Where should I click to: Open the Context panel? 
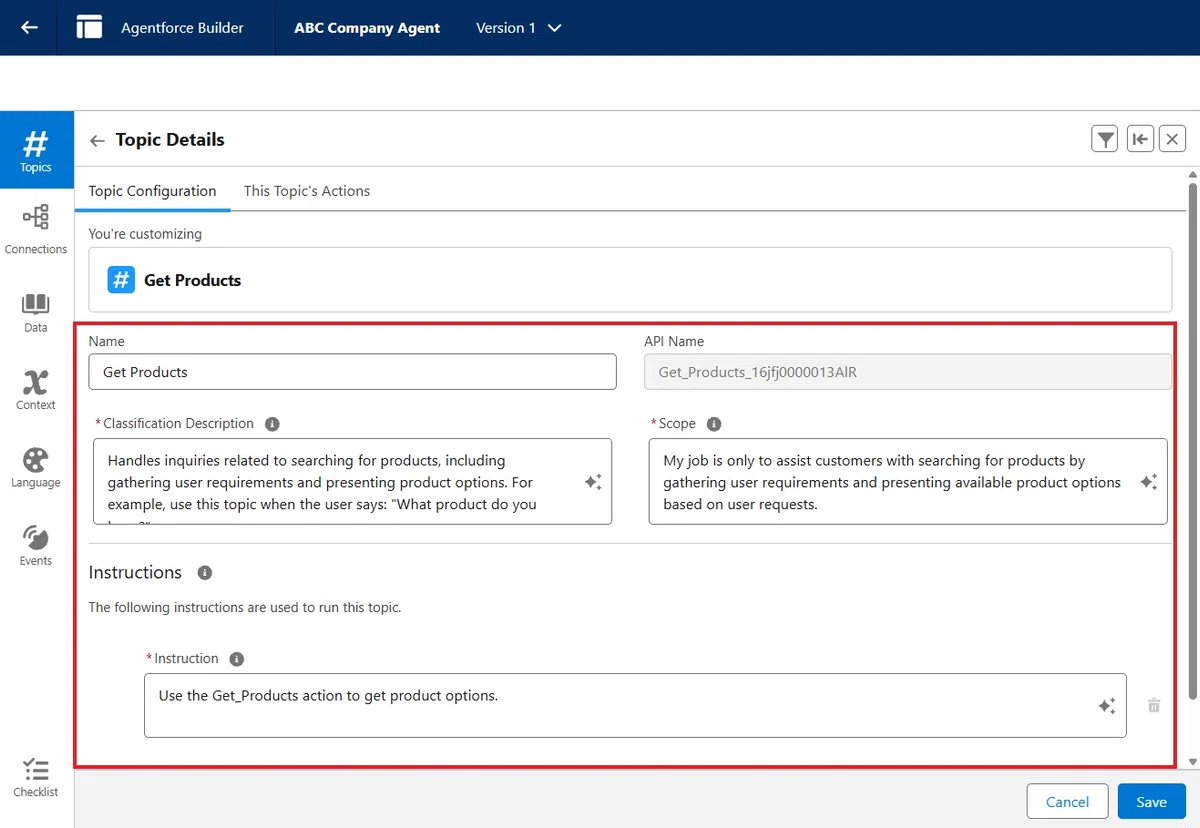(36, 390)
